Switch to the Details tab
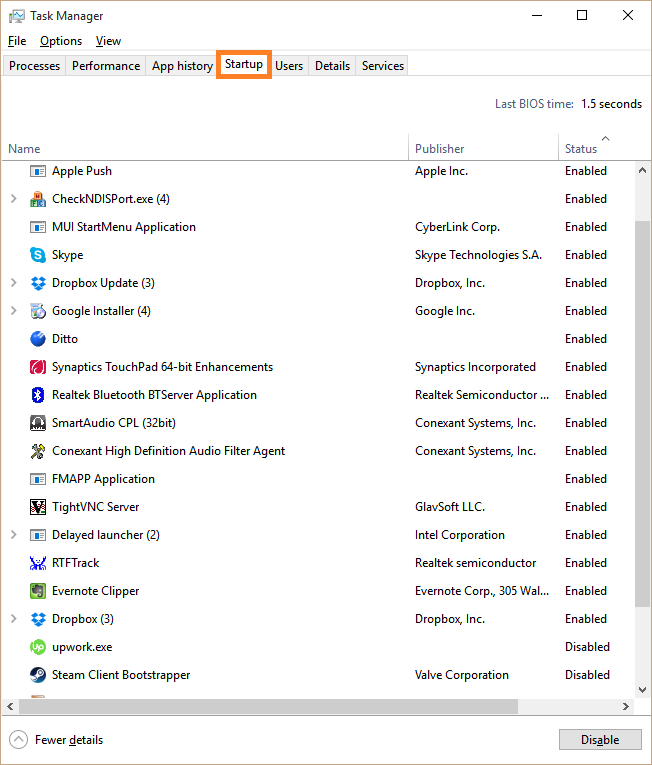 click(x=332, y=66)
